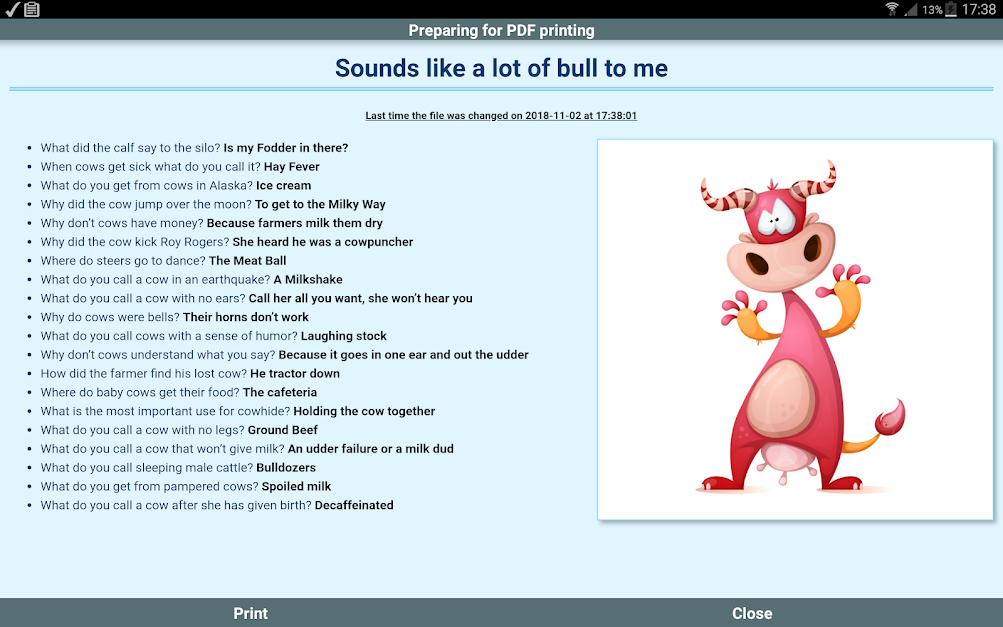This screenshot has width=1003, height=627.
Task: Select the 'He tractor down' joke line
Action: 190,373
